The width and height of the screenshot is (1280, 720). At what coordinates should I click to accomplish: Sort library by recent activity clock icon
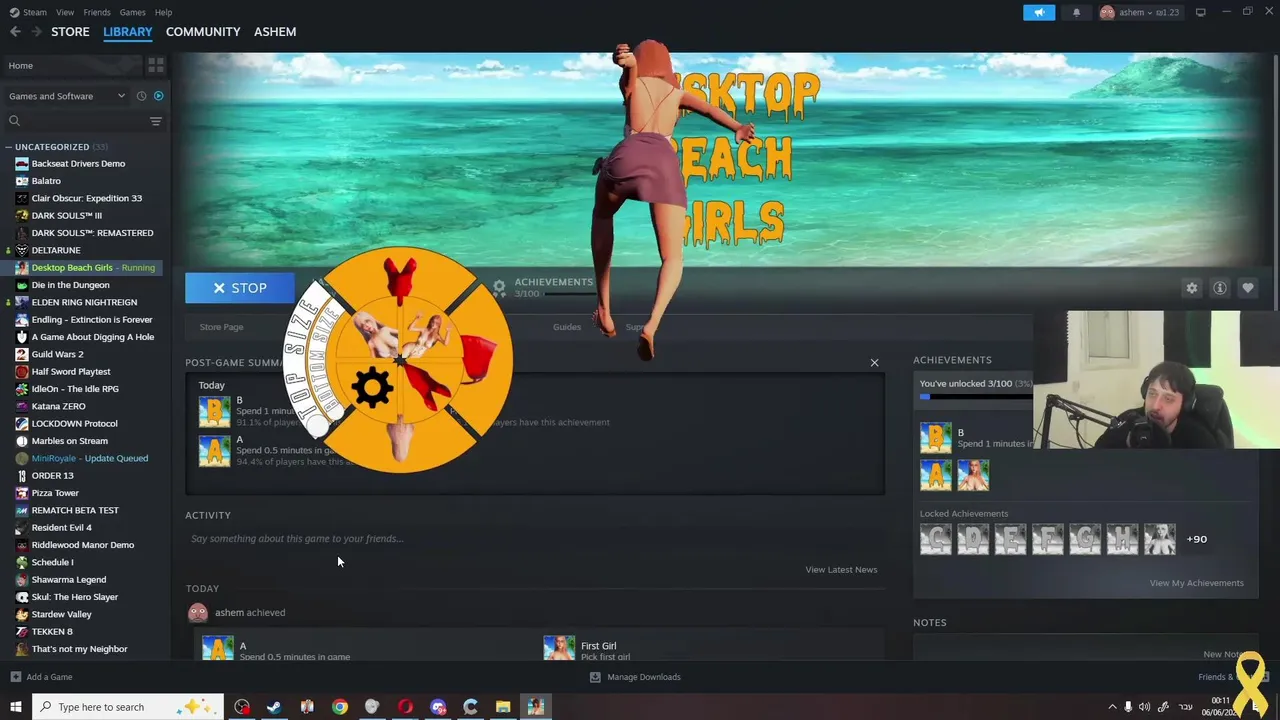pyautogui.click(x=141, y=96)
